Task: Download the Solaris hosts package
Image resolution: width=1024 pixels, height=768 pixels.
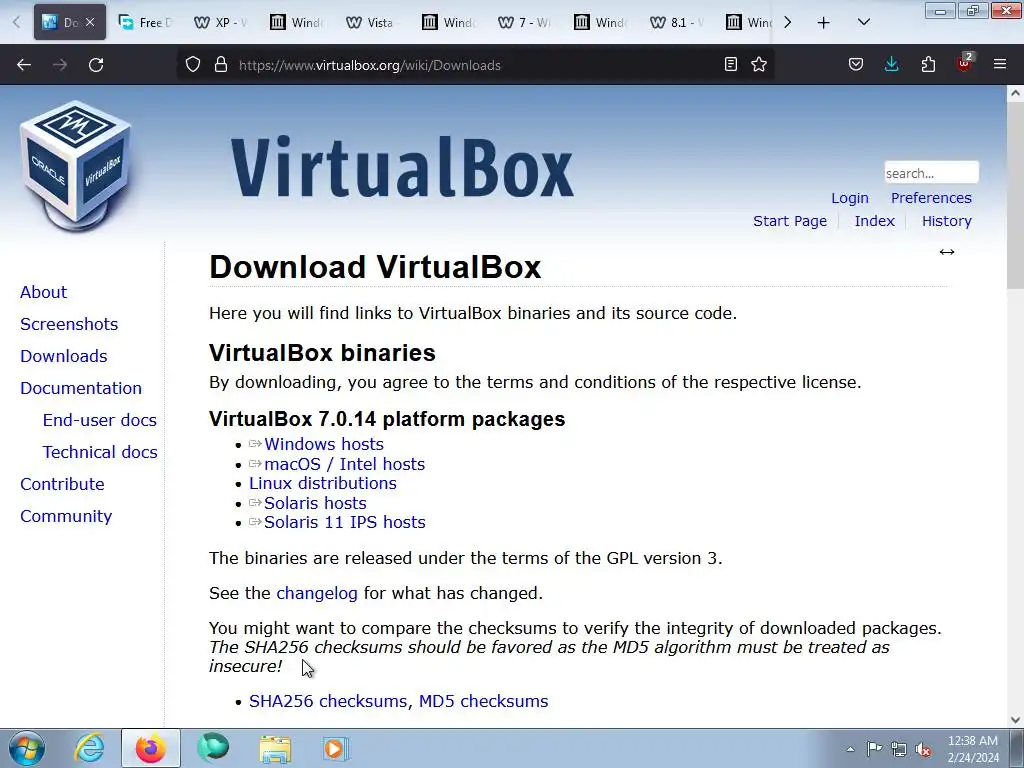Action: pos(315,503)
